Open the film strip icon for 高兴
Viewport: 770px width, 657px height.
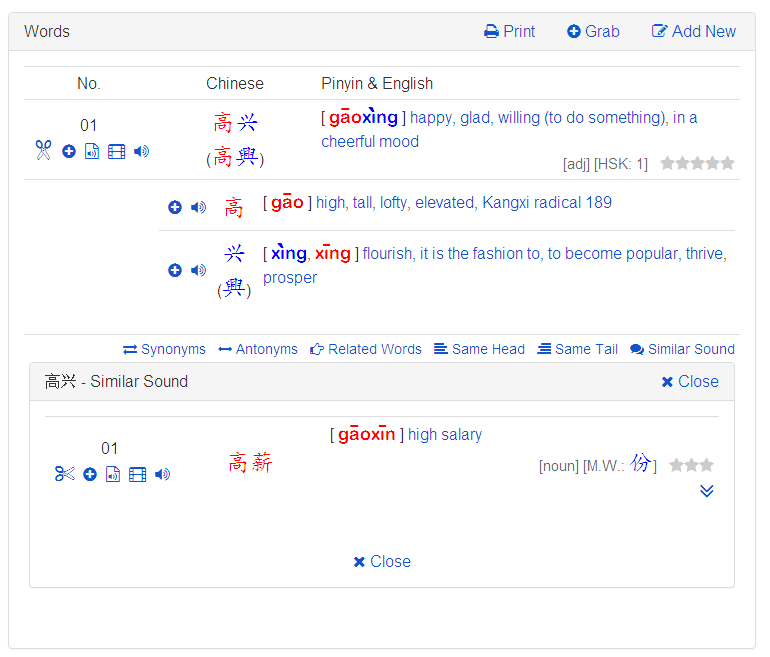[117, 151]
